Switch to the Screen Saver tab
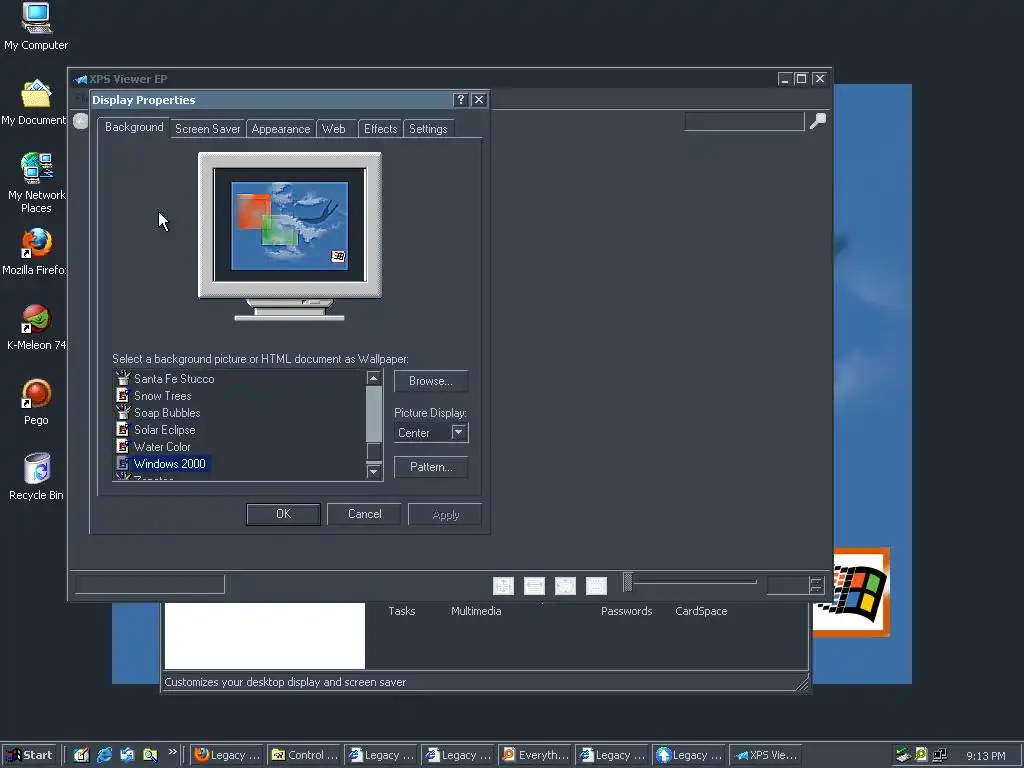 (208, 129)
